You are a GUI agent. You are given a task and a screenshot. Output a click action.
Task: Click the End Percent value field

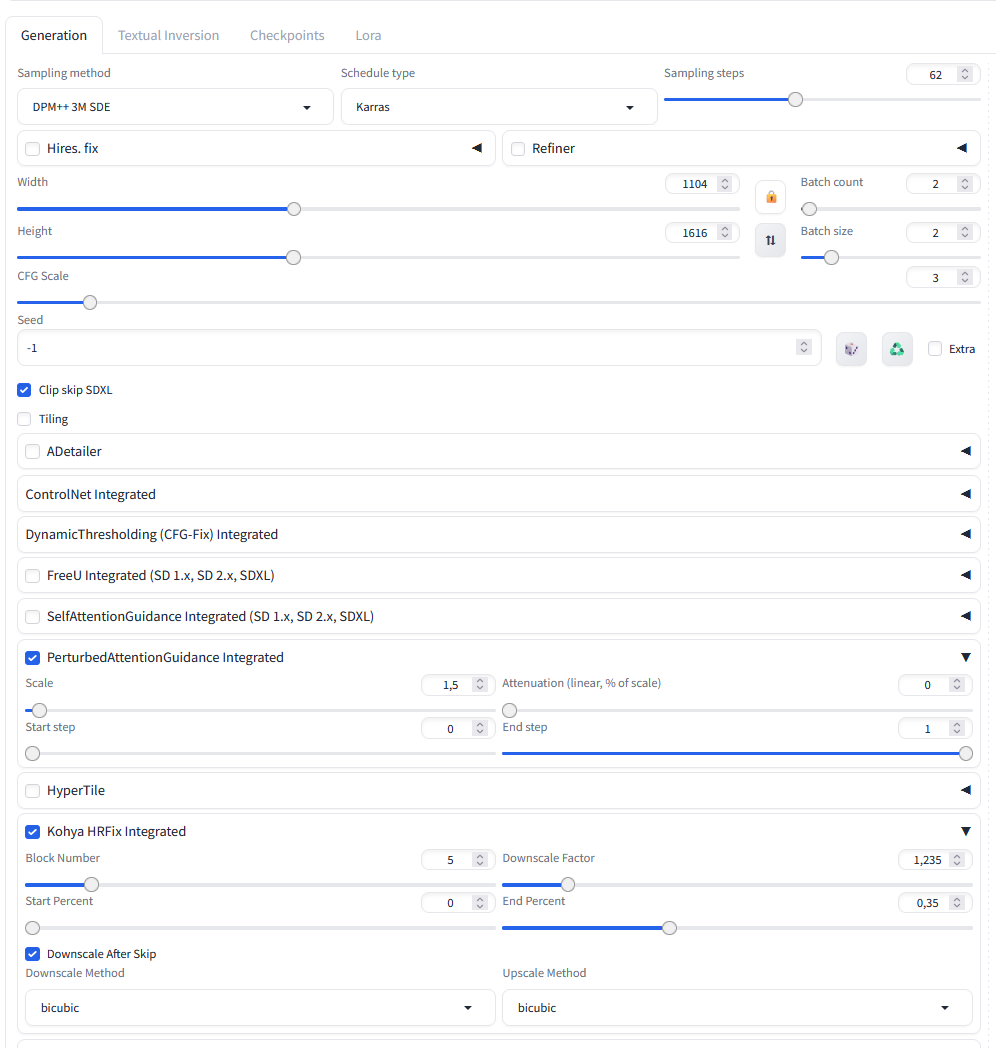point(935,903)
